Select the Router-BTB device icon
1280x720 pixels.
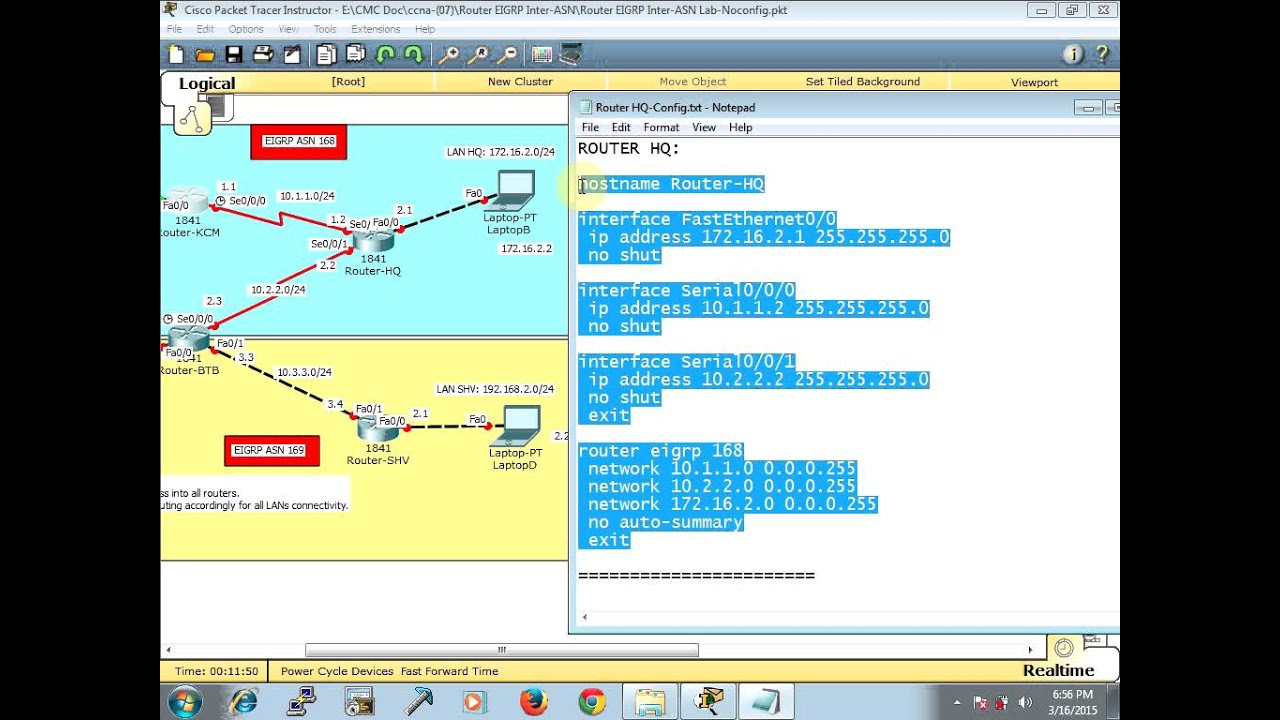[187, 338]
